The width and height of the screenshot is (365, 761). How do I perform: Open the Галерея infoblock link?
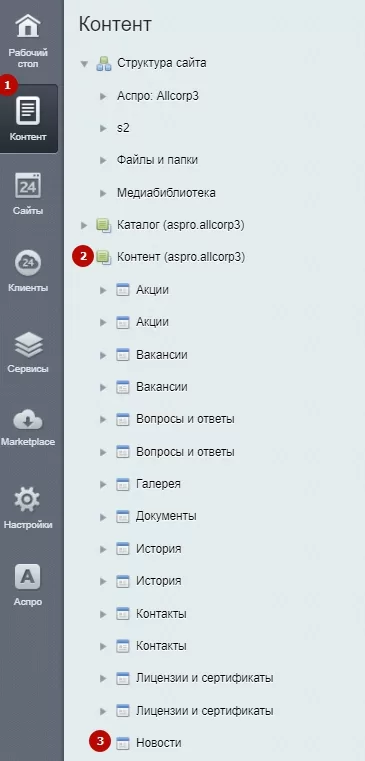pyautogui.click(x=158, y=484)
